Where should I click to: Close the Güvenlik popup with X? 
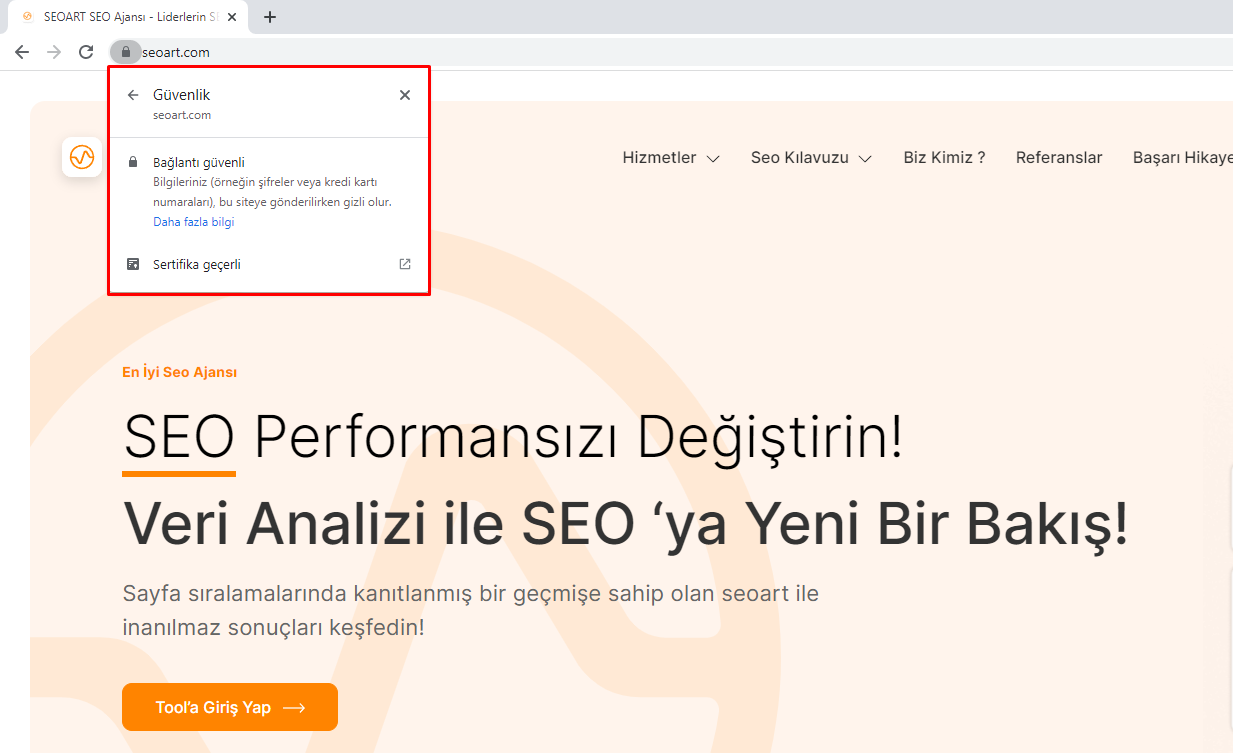[x=405, y=95]
